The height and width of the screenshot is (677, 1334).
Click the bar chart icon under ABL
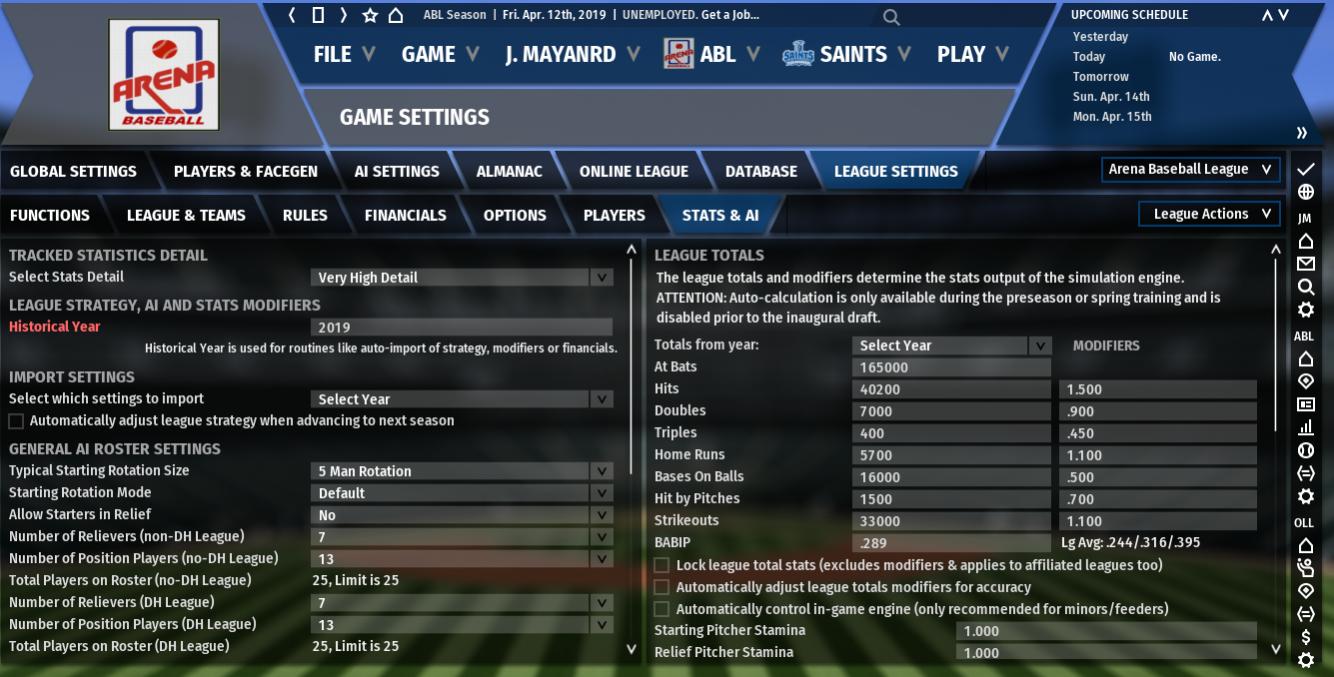pyautogui.click(x=1305, y=427)
